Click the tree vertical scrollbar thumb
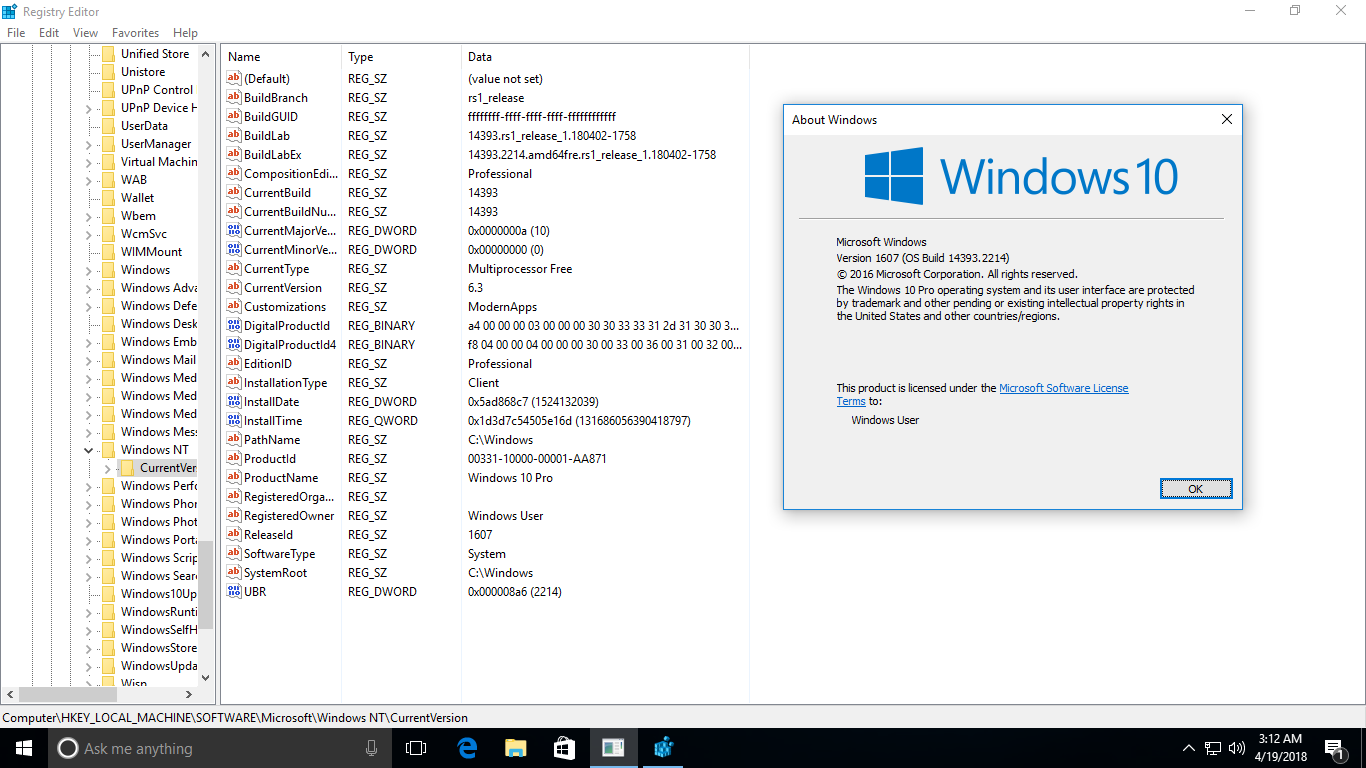Image resolution: width=1366 pixels, height=768 pixels. pos(206,584)
